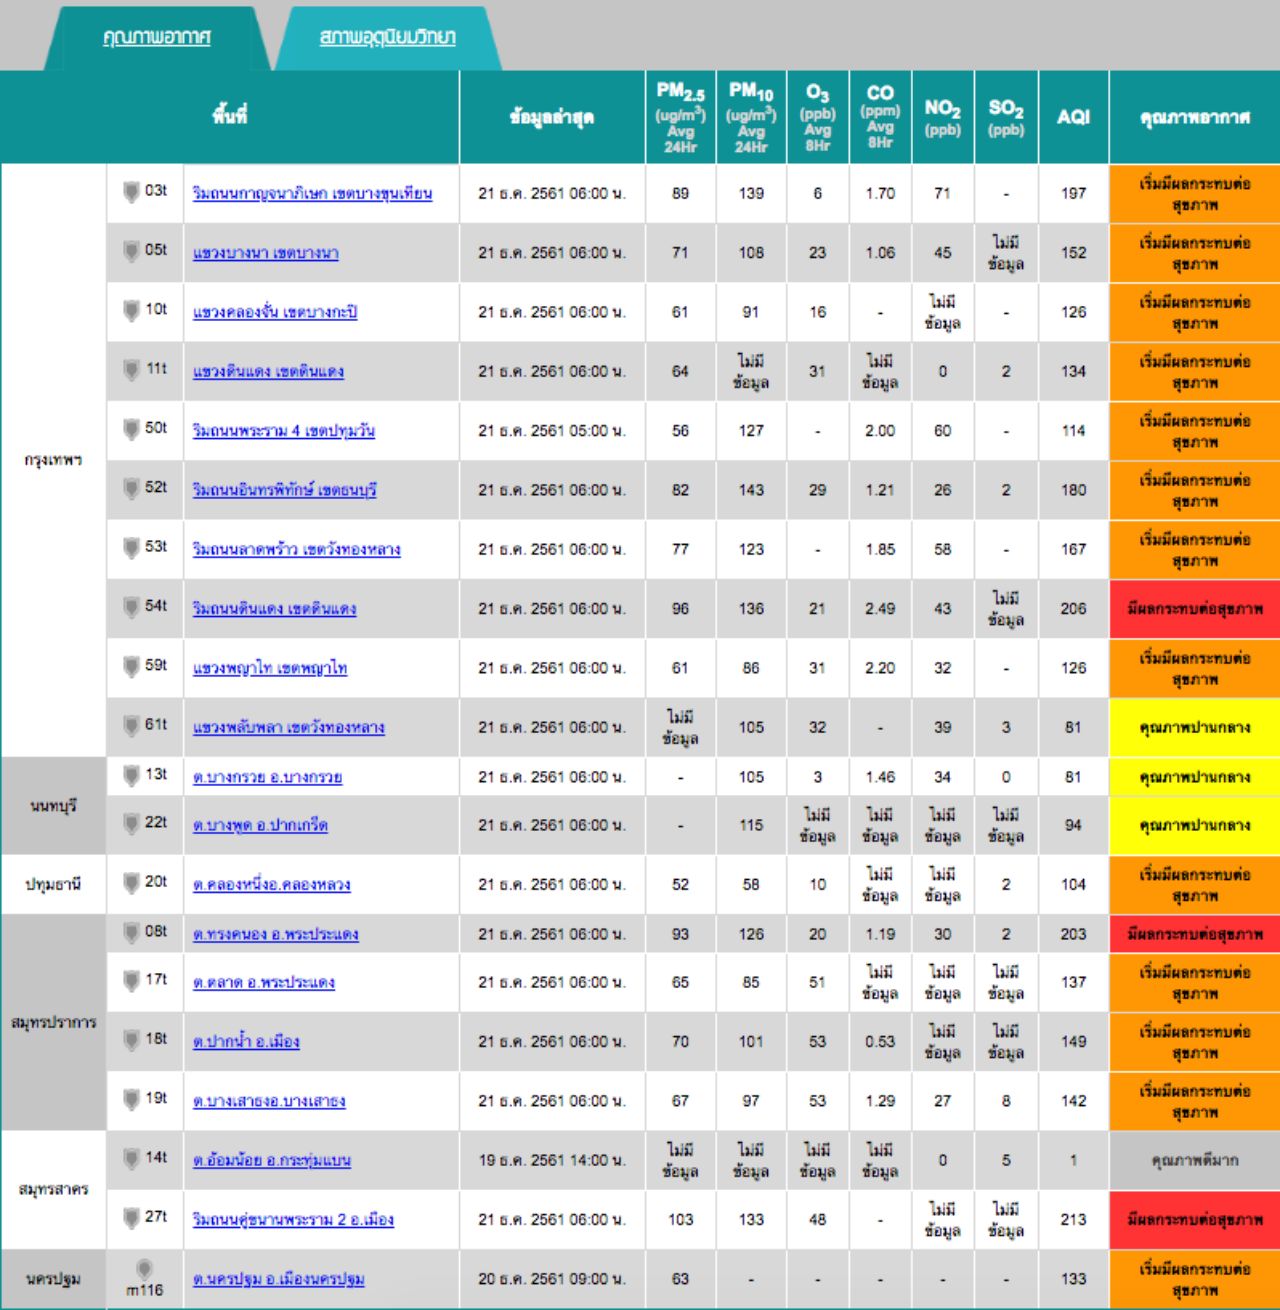
Task: Open the station name link in row 61t
Action: 288,727
